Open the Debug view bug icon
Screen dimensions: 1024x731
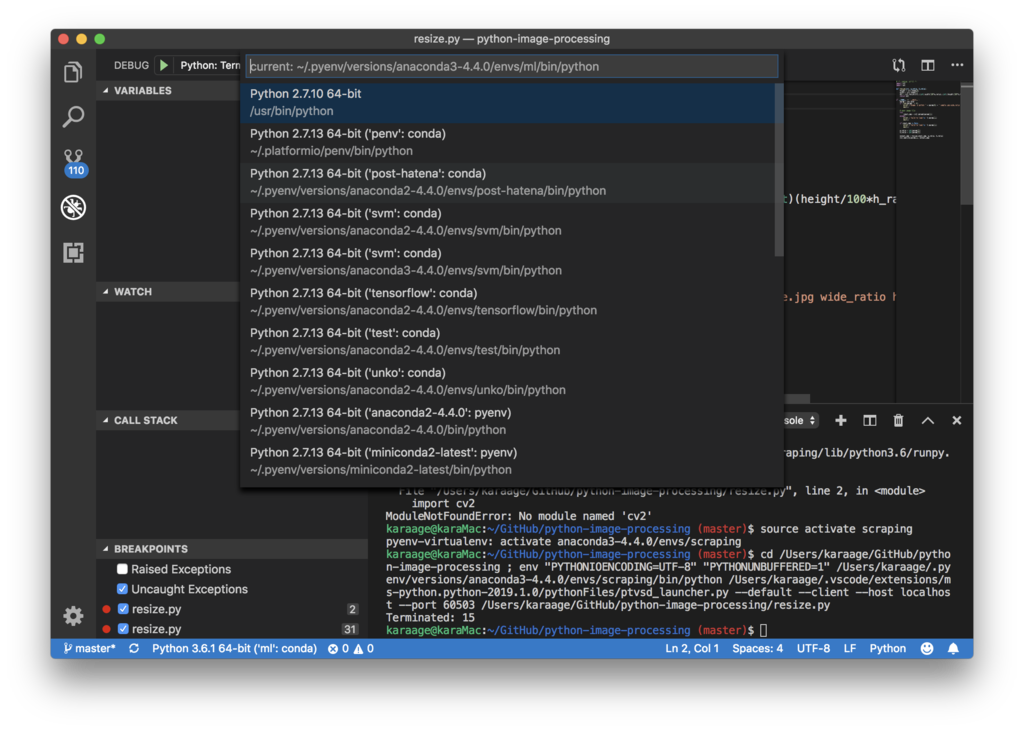tap(73, 207)
